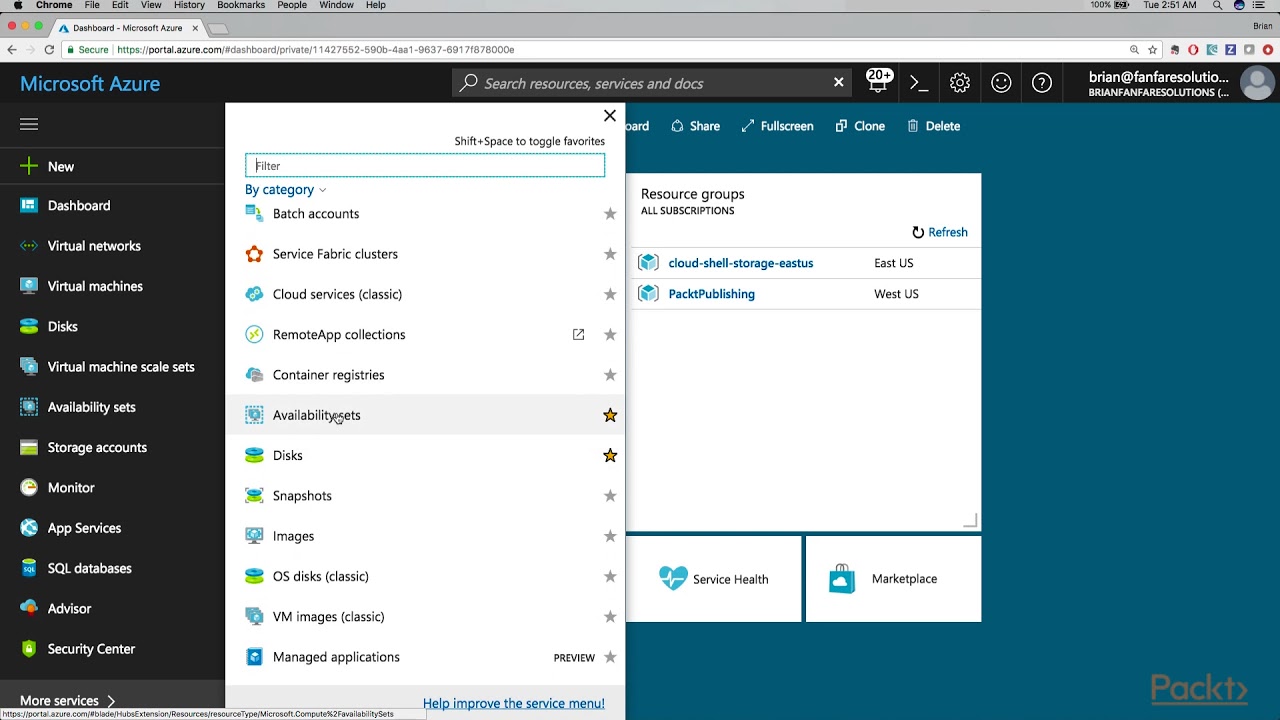
Task: Favorite Batch accounts with its star
Action: pos(610,214)
